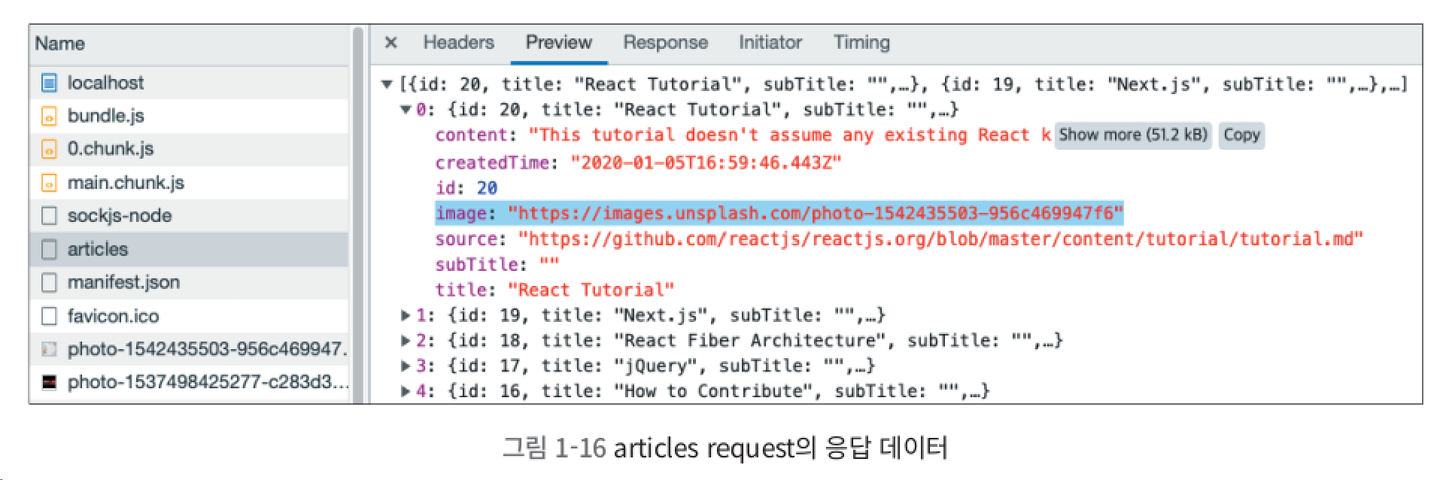This screenshot has height=480, width=1440.
Task: Click the articles request file icon
Action: [49, 249]
